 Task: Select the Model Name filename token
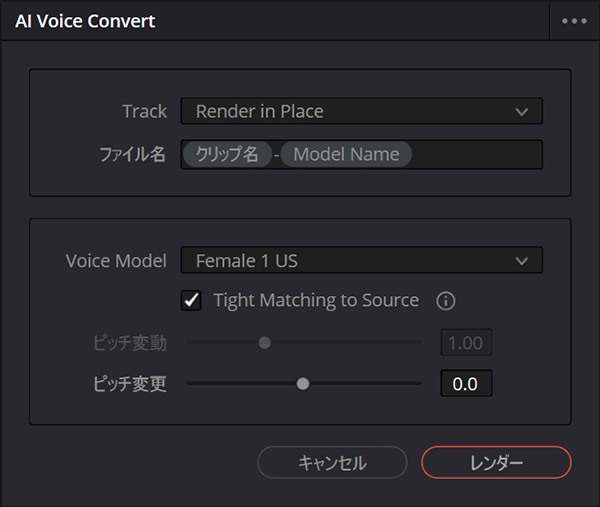tap(346, 154)
